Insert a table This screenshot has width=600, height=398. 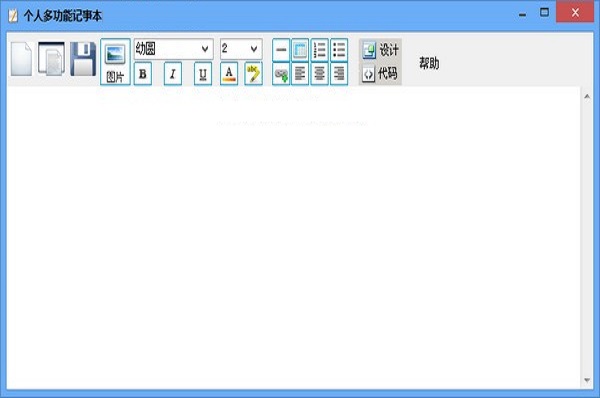click(x=300, y=50)
